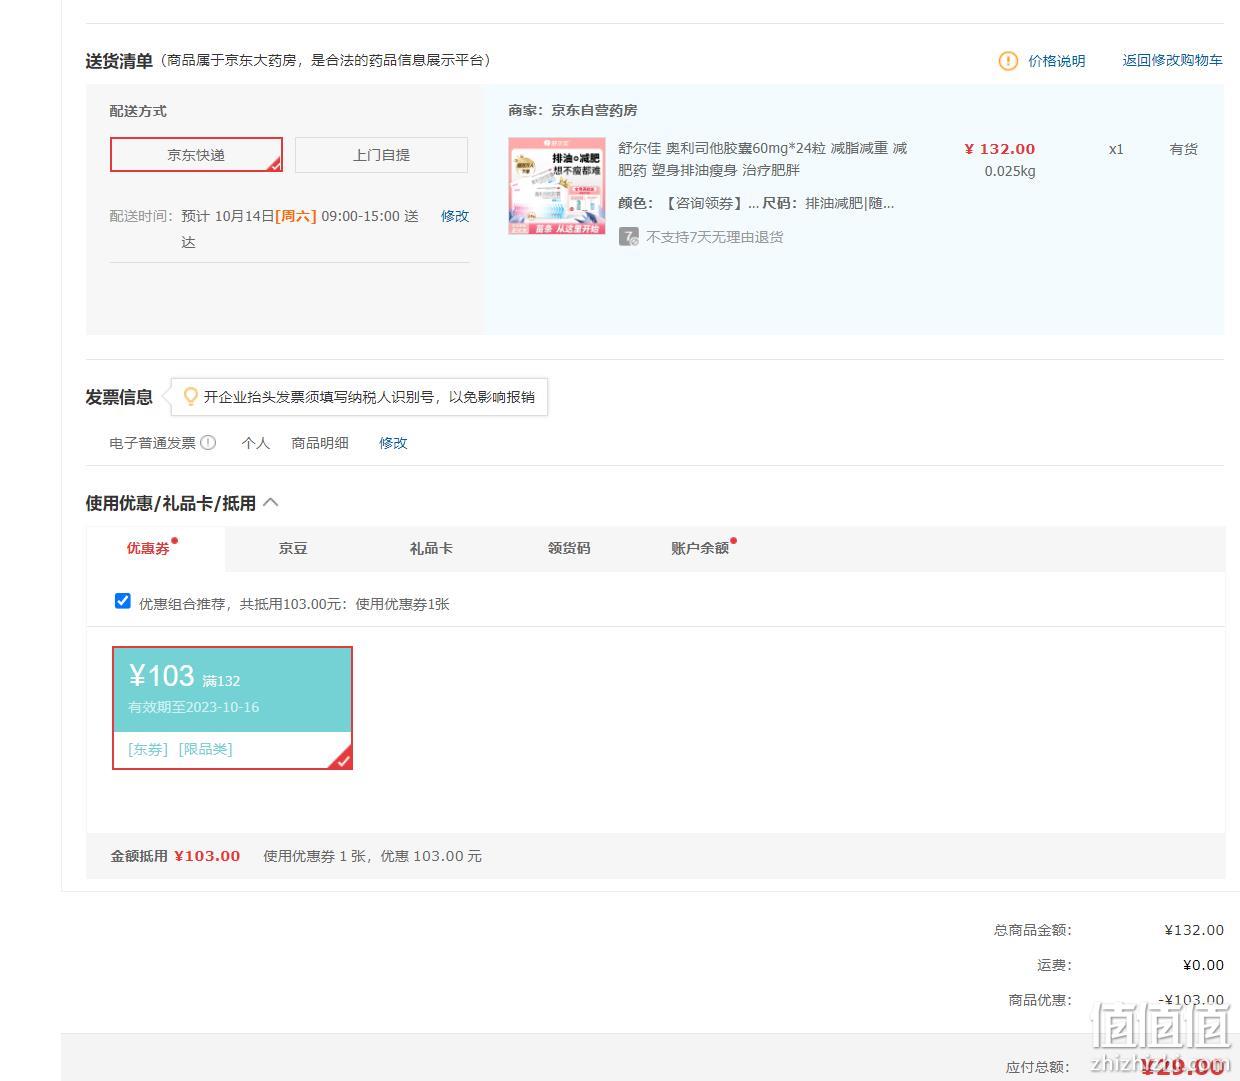Screen dimensions: 1240x1081
Task: Click the 商家: 京东自营药房 seller label
Action: [573, 110]
